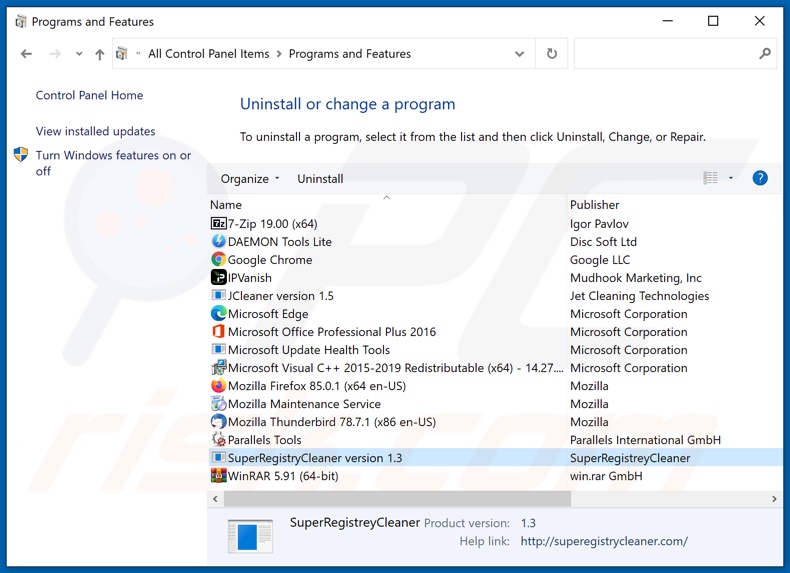
Task: Select Microsoft Office Professional Plus 2016
Action: click(332, 332)
